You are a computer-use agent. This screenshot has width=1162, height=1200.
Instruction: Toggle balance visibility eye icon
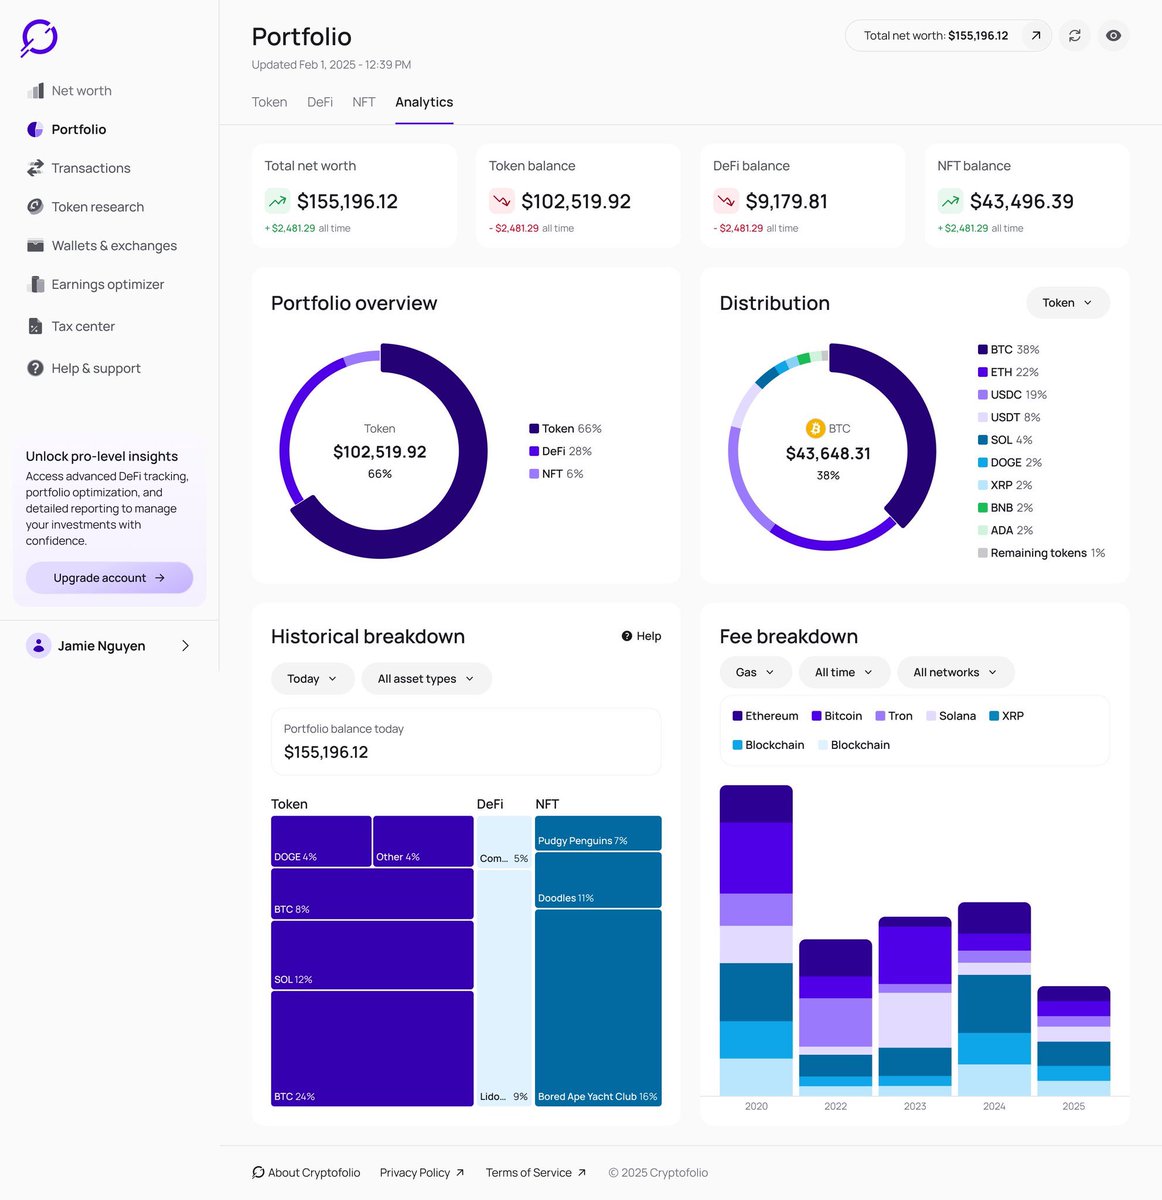pyautogui.click(x=1113, y=36)
